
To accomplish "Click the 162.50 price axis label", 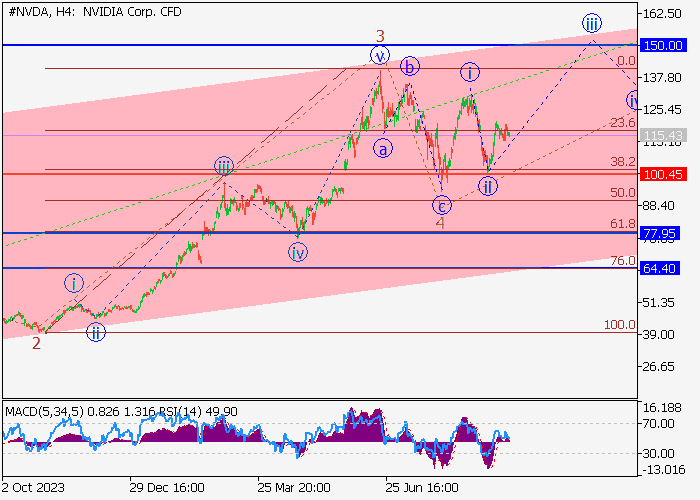I will click(662, 14).
